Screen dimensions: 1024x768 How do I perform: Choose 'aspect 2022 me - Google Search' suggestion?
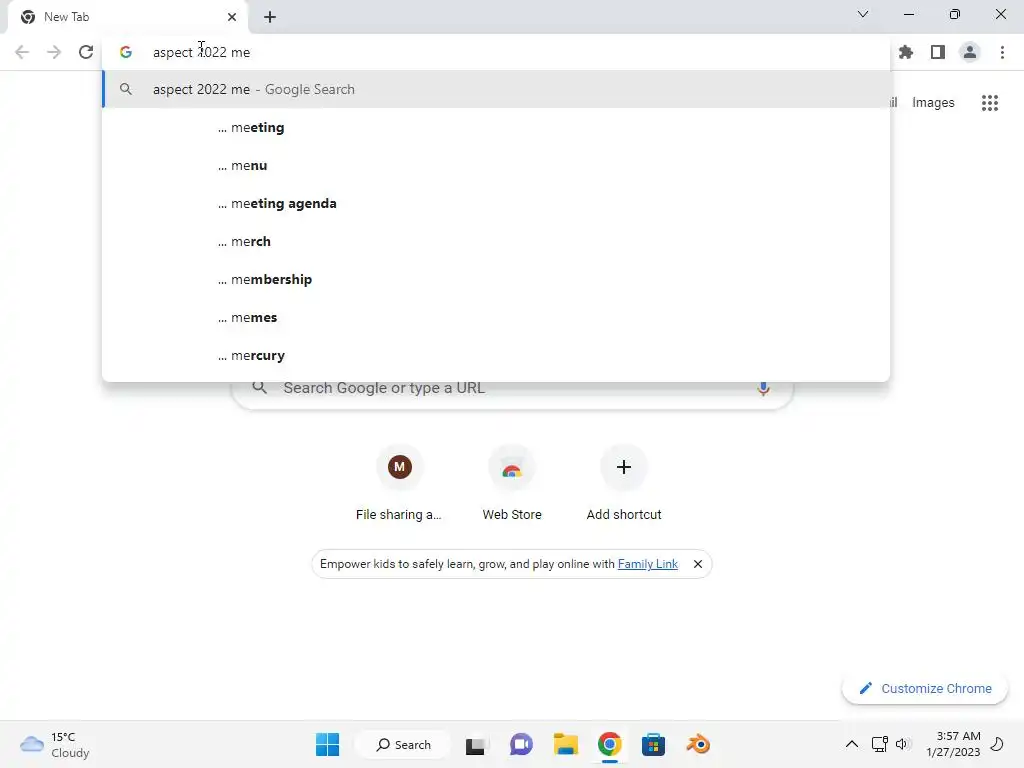coord(496,89)
